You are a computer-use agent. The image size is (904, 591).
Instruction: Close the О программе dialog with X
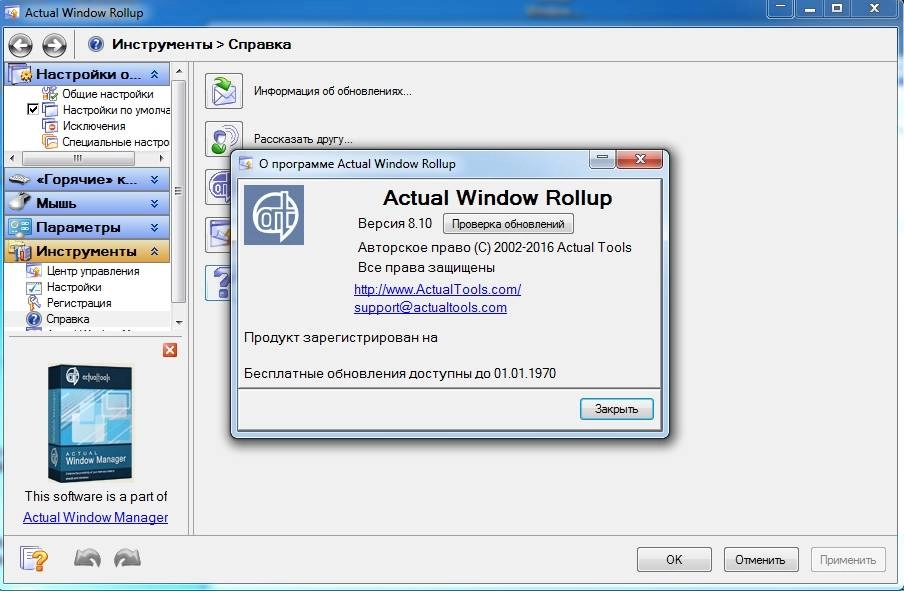(640, 159)
